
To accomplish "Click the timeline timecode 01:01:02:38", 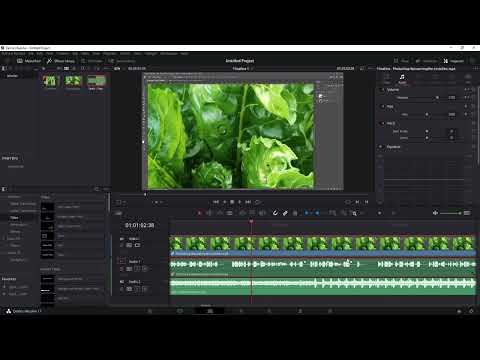I will point(139,225).
